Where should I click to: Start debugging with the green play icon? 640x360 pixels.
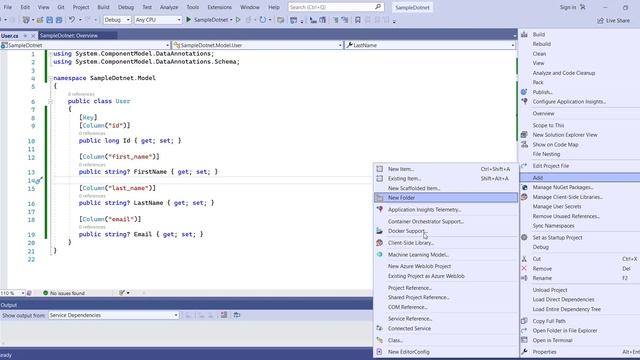coord(189,20)
